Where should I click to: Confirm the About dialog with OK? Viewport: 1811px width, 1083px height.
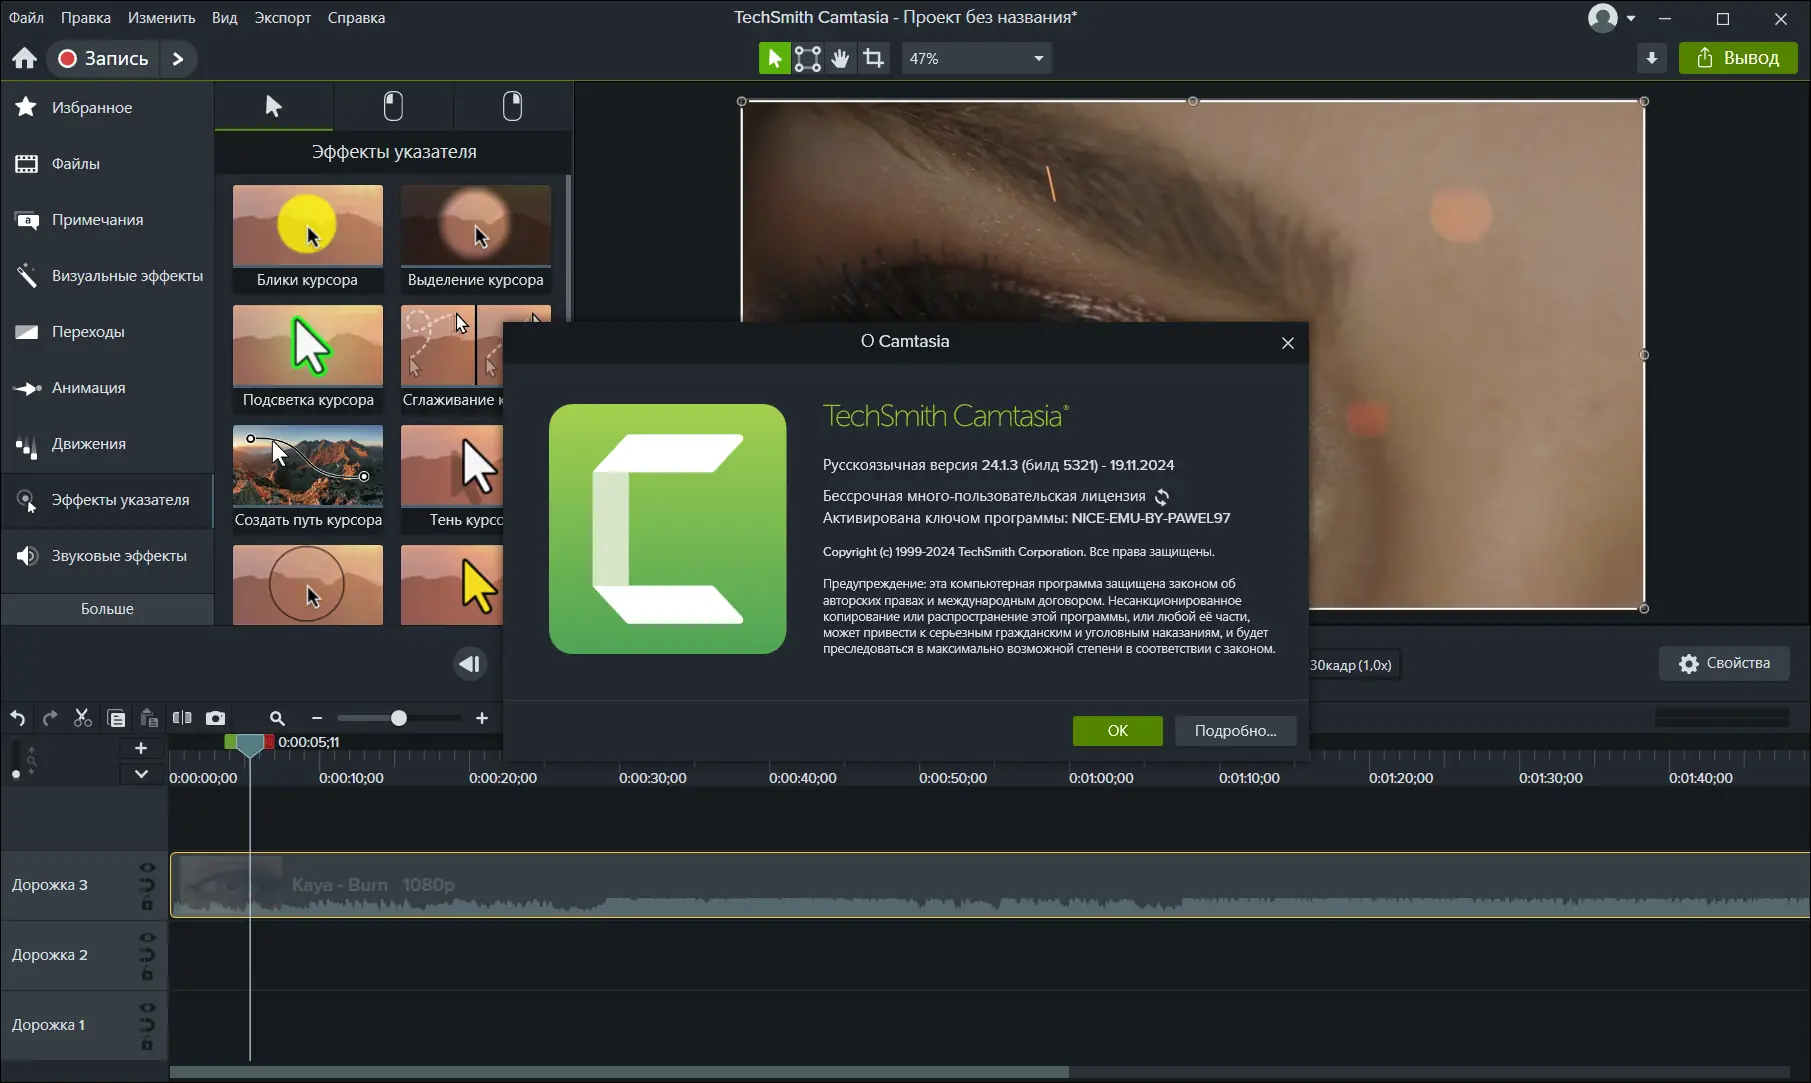(x=1118, y=731)
